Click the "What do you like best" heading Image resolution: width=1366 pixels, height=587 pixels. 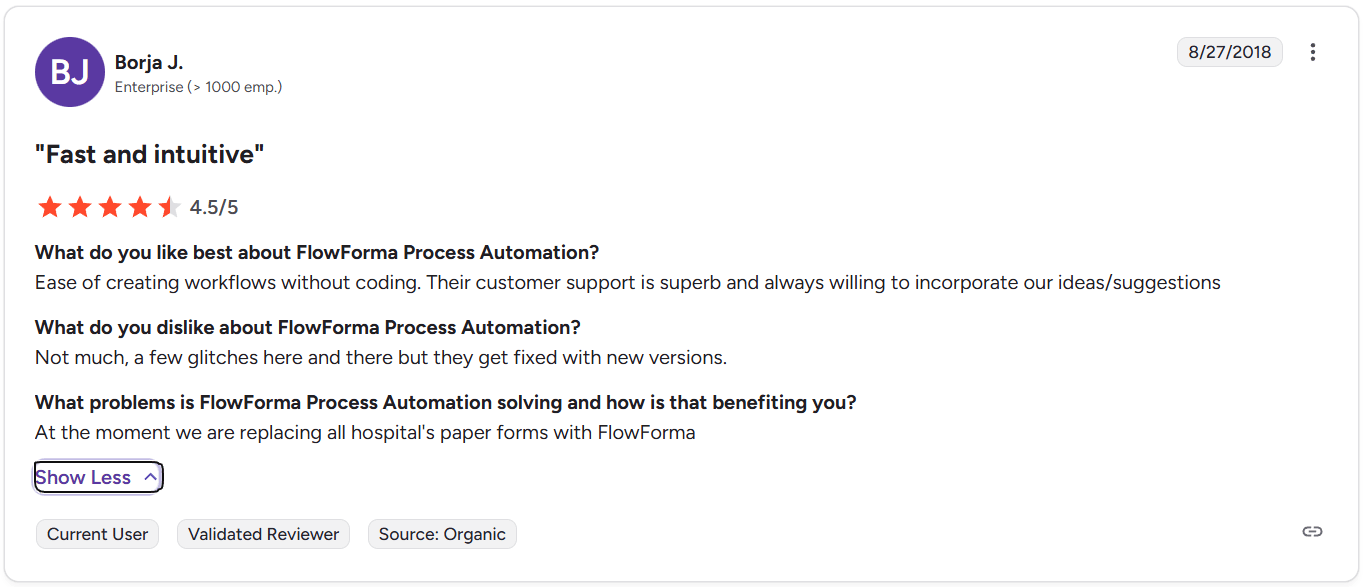(317, 252)
